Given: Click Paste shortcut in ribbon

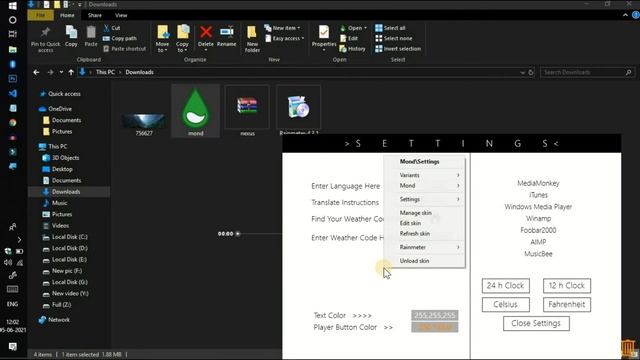Looking at the screenshot, I should point(124,49).
